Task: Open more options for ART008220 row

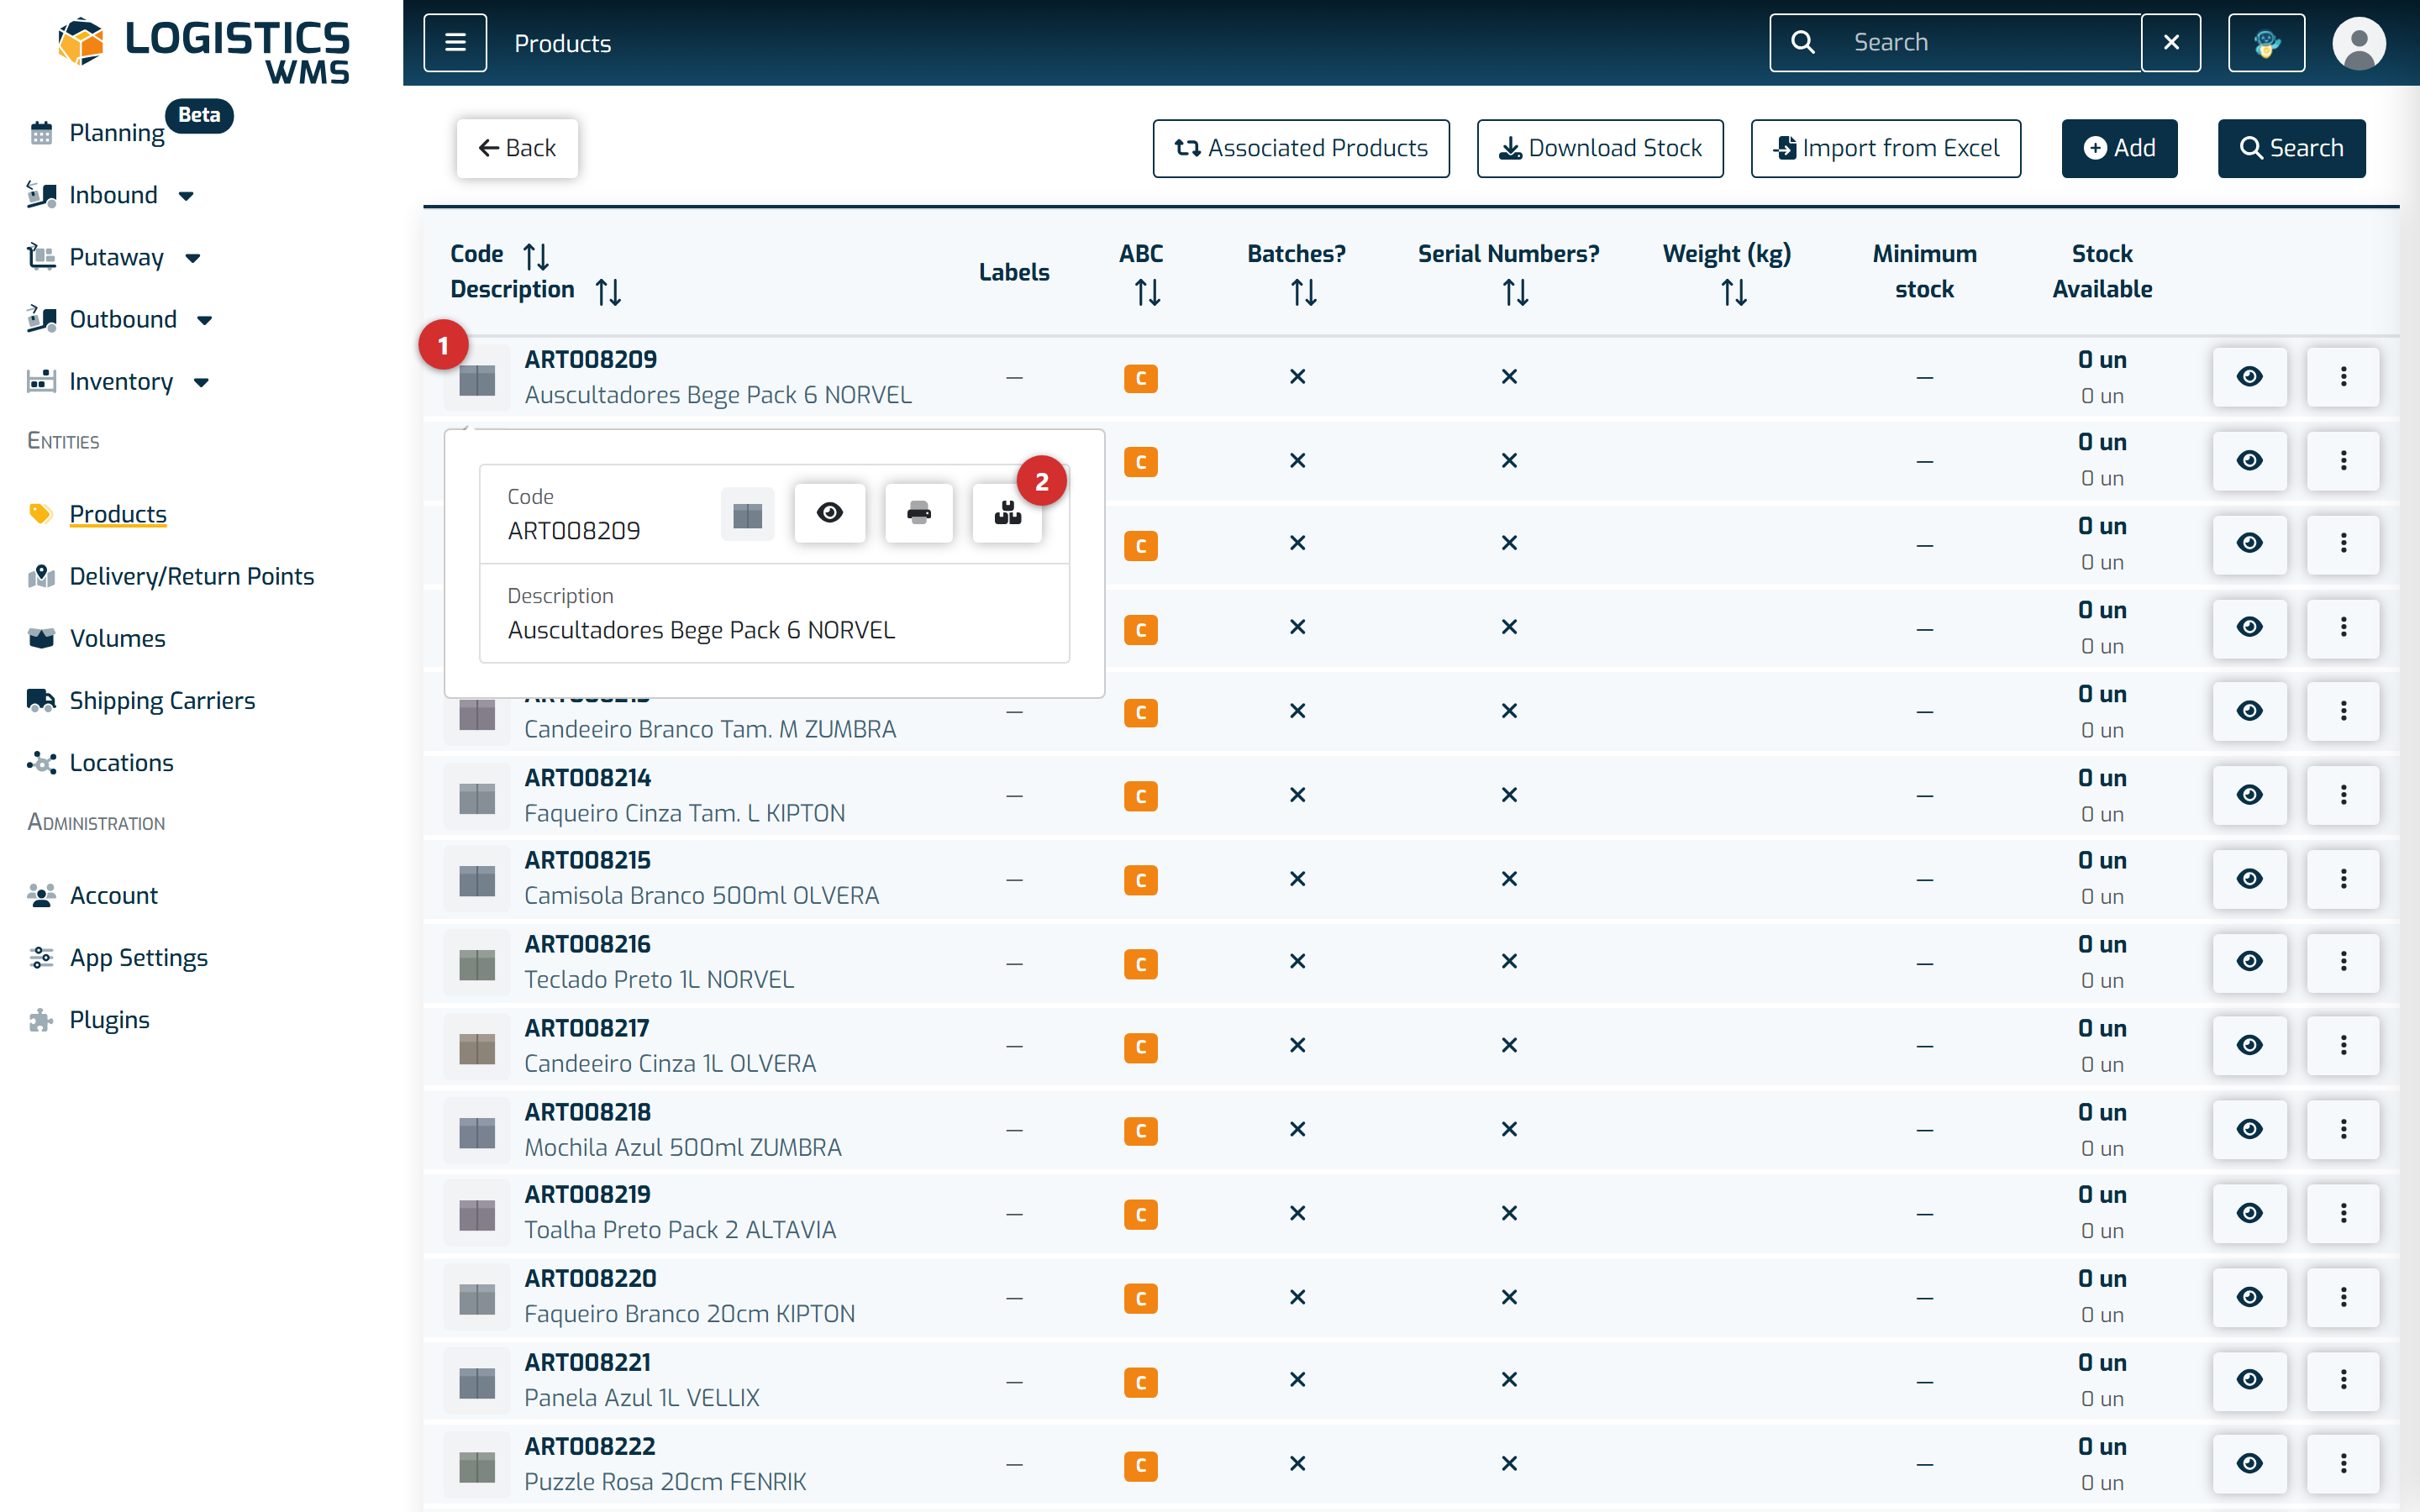Action: click(2343, 1297)
